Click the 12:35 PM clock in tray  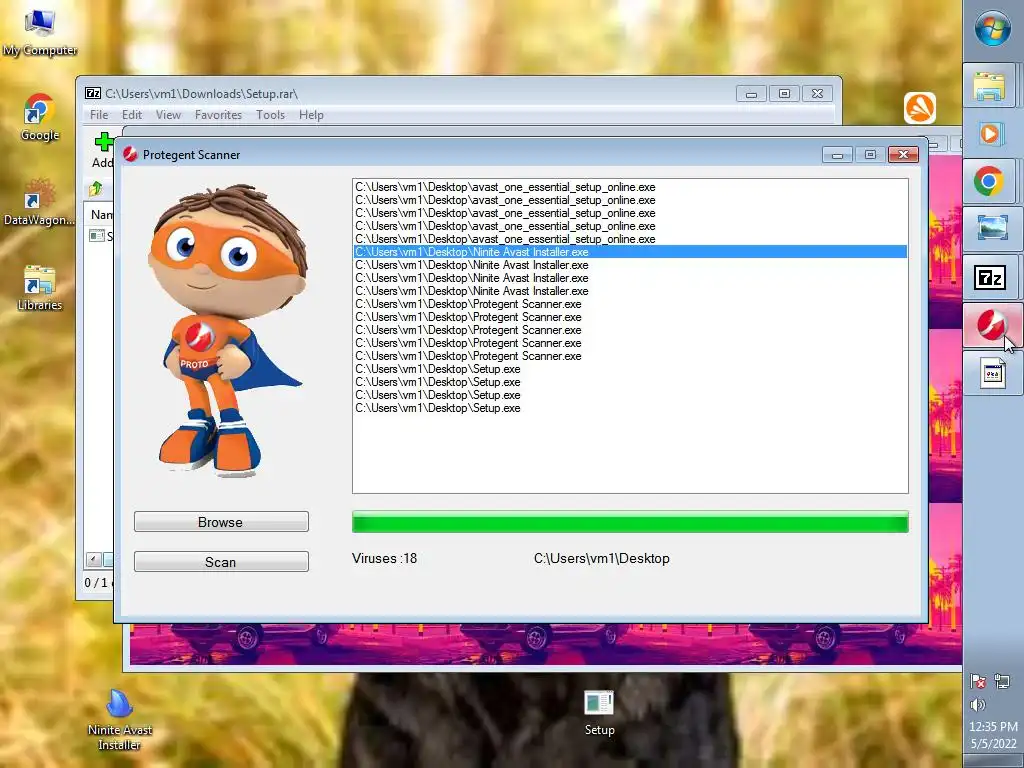pos(993,727)
